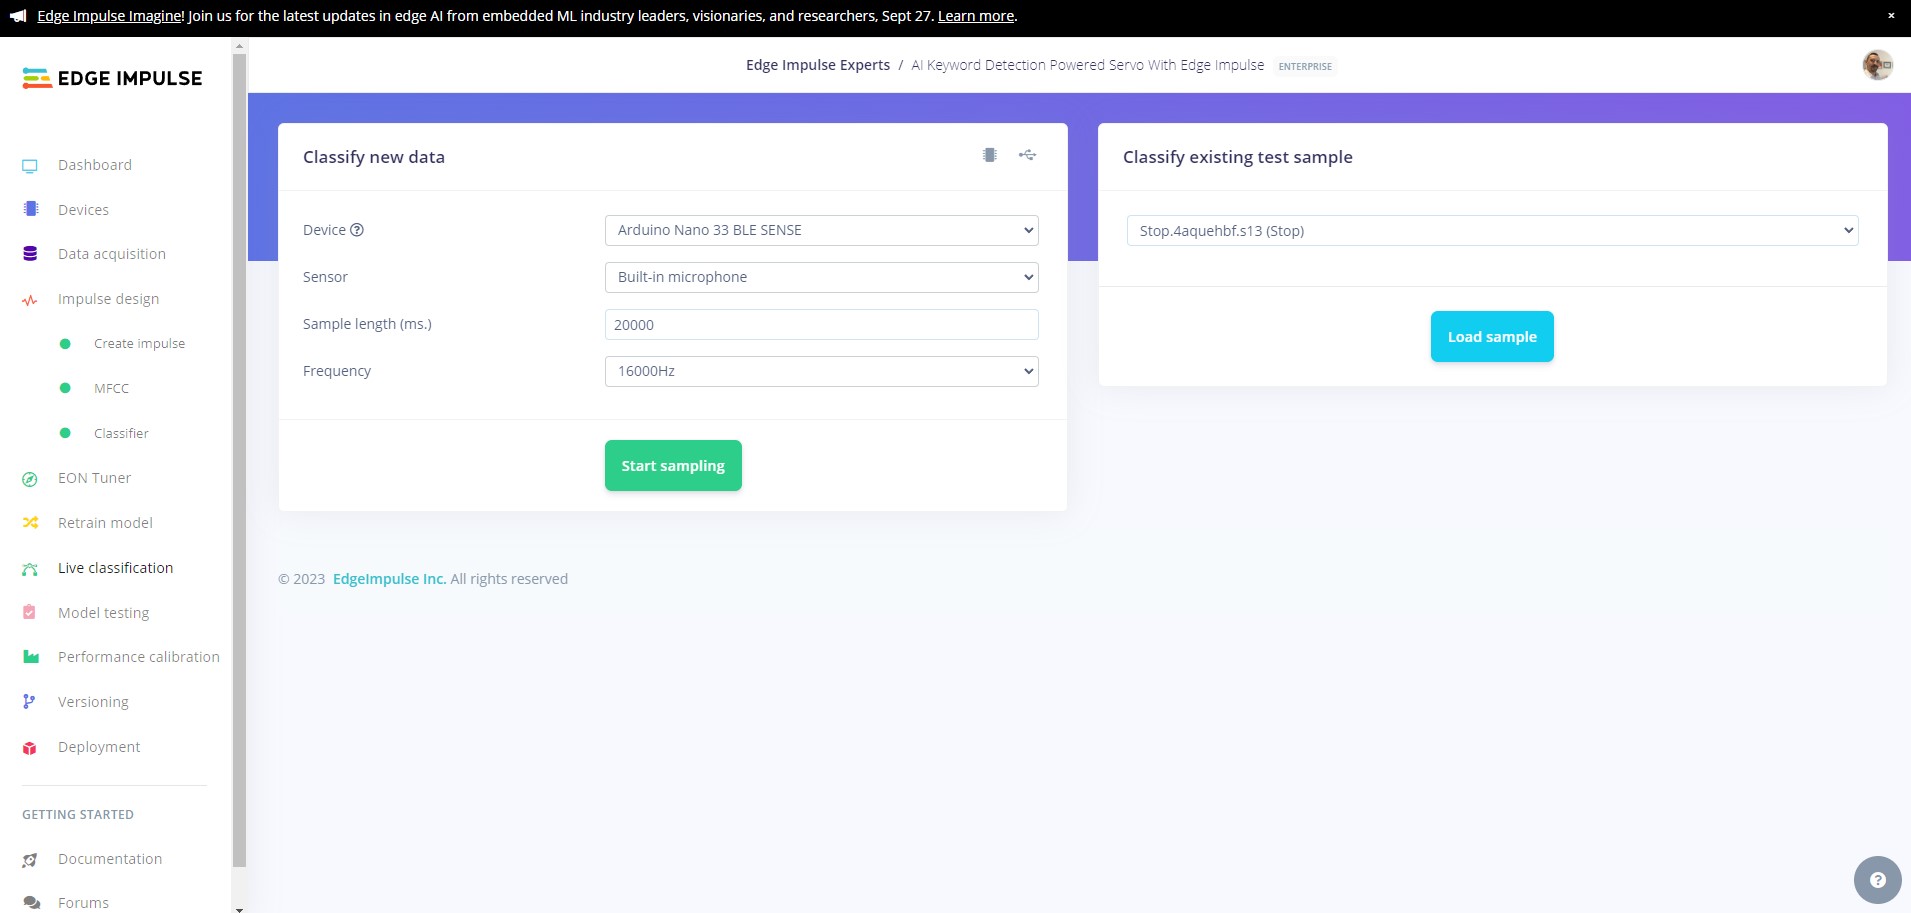
Task: Click the sidebar vertical scrollbar
Action: 239,460
